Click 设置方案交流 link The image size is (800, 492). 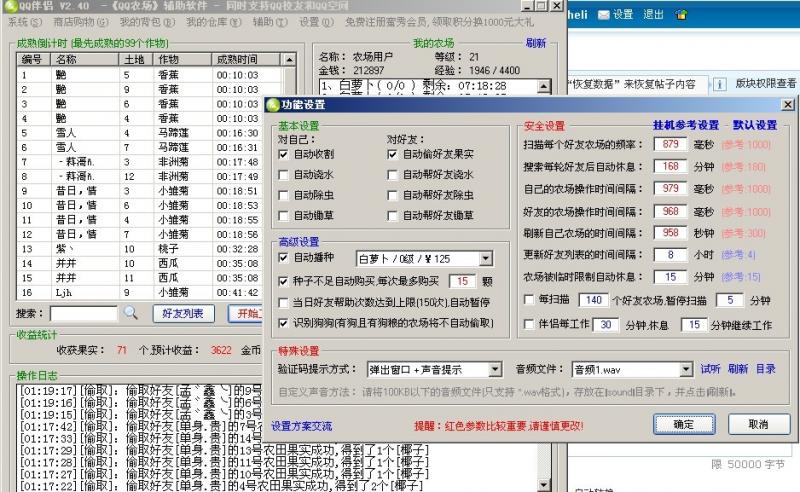pos(302,426)
